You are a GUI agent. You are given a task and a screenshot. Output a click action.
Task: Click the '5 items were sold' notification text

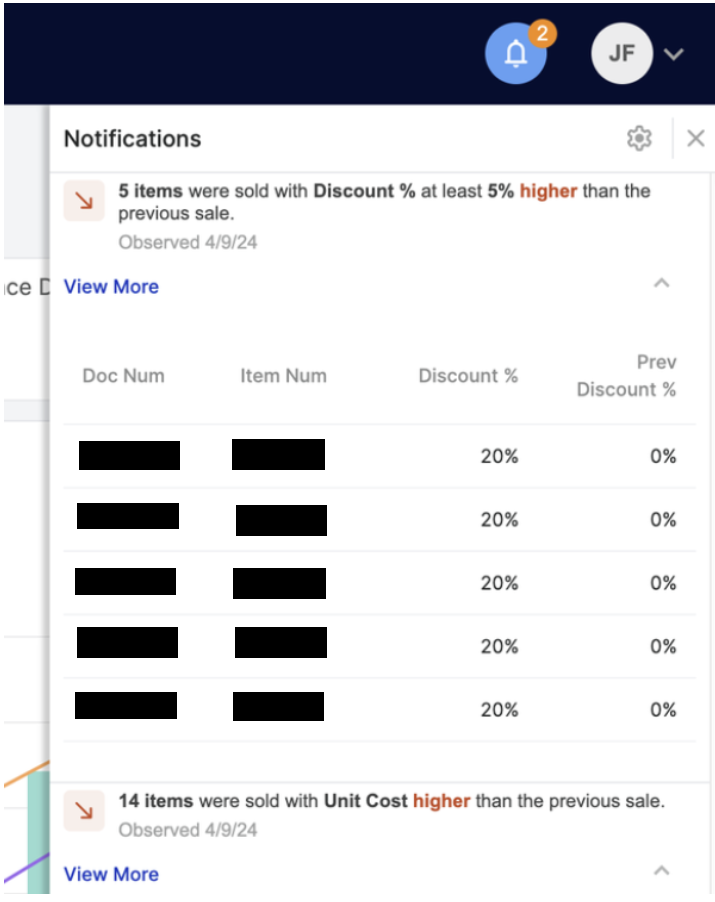coord(384,201)
